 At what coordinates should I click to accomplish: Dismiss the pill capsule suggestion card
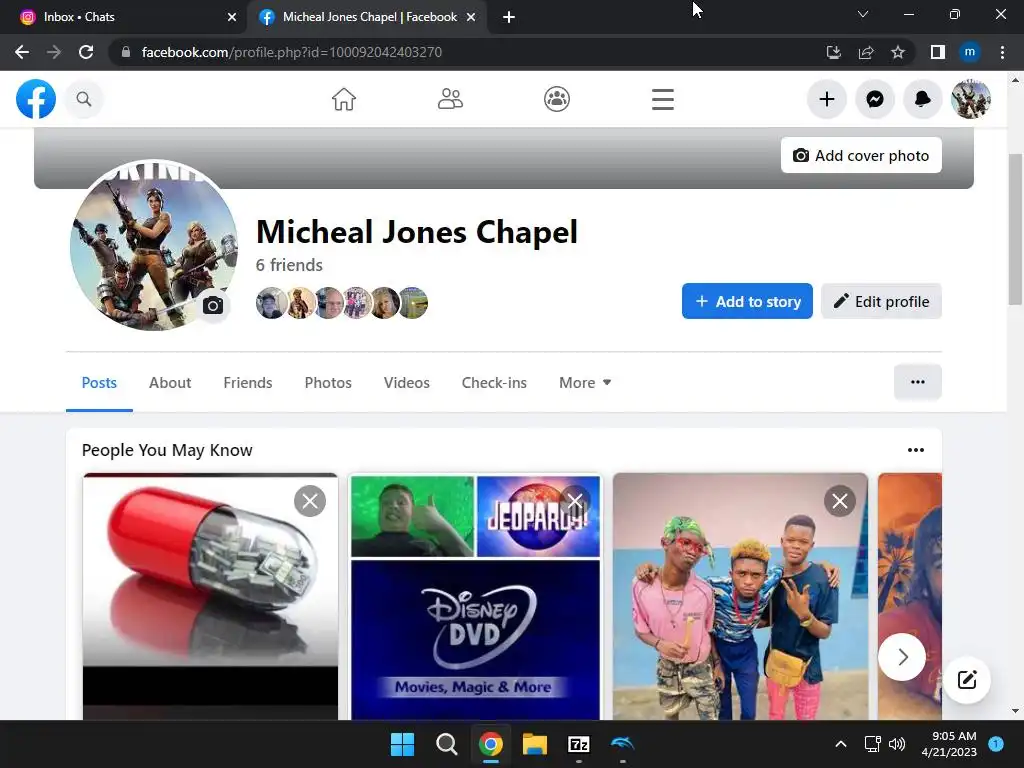[310, 501]
